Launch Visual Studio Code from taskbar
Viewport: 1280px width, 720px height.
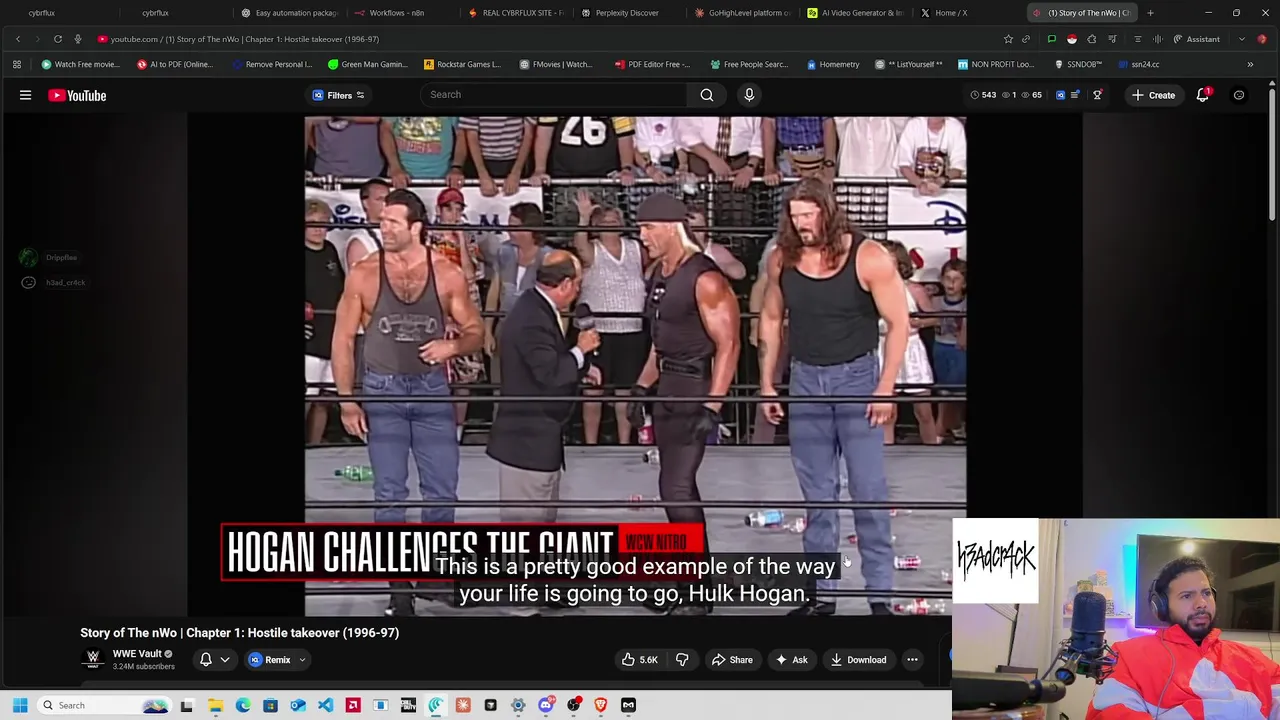click(x=325, y=705)
